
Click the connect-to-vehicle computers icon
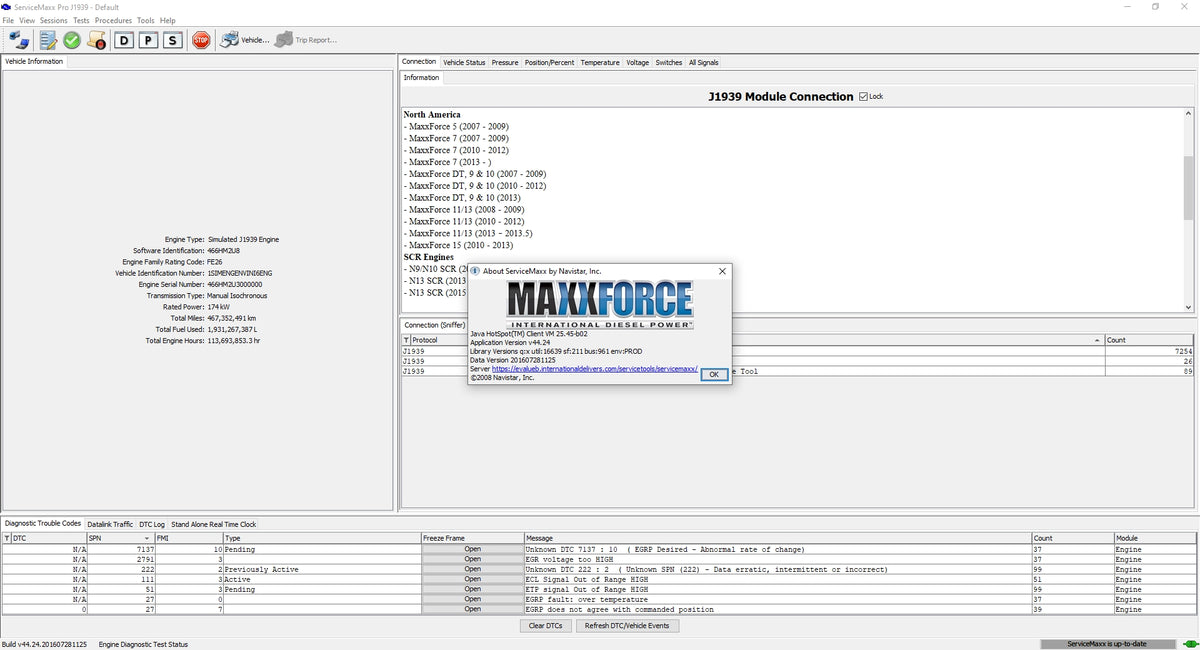point(19,40)
